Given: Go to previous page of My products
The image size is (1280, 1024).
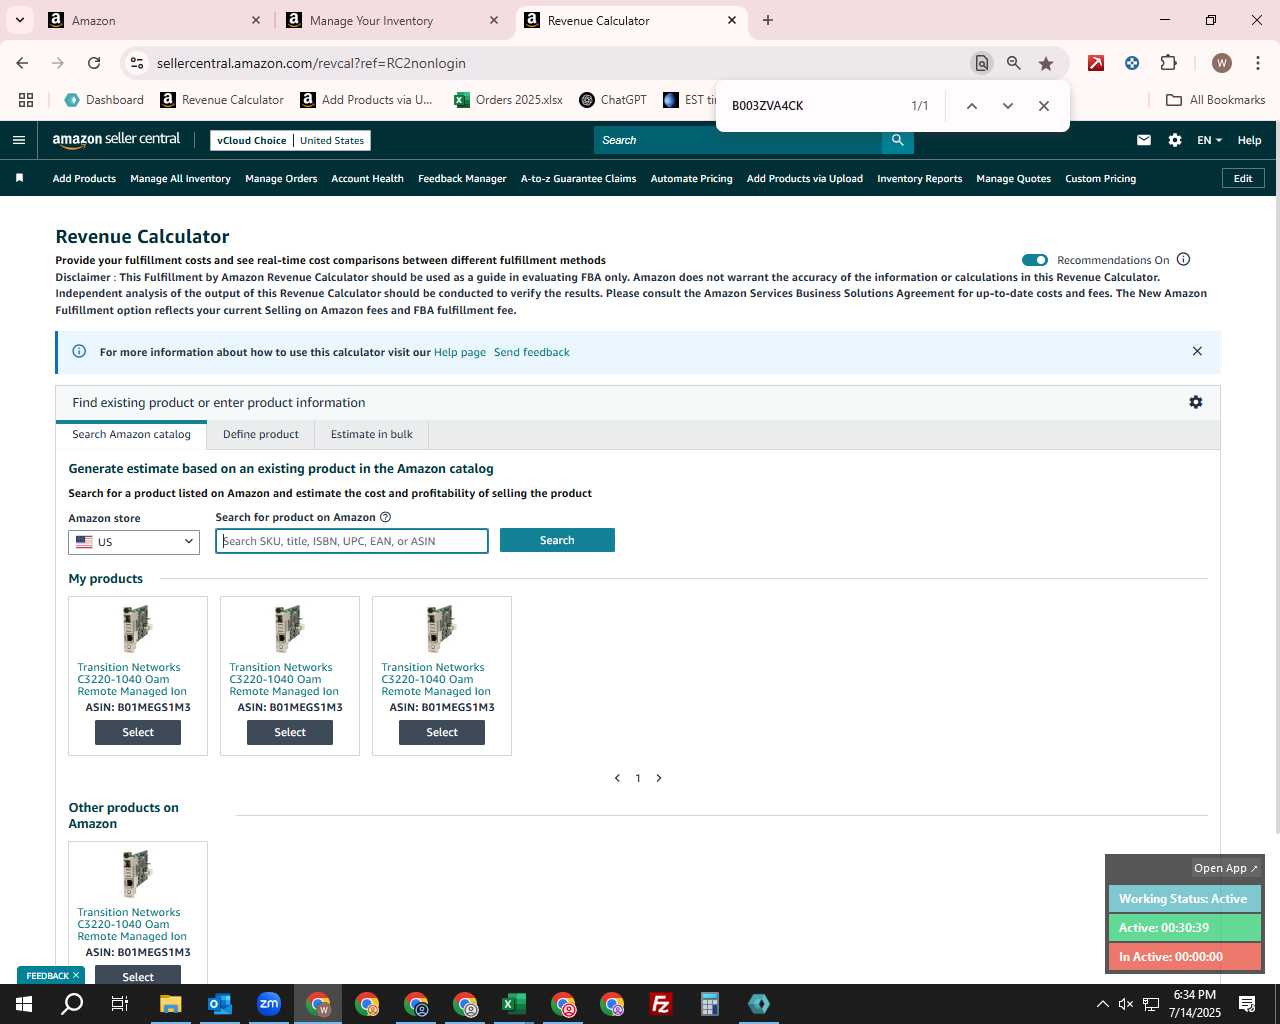Looking at the screenshot, I should coord(617,778).
